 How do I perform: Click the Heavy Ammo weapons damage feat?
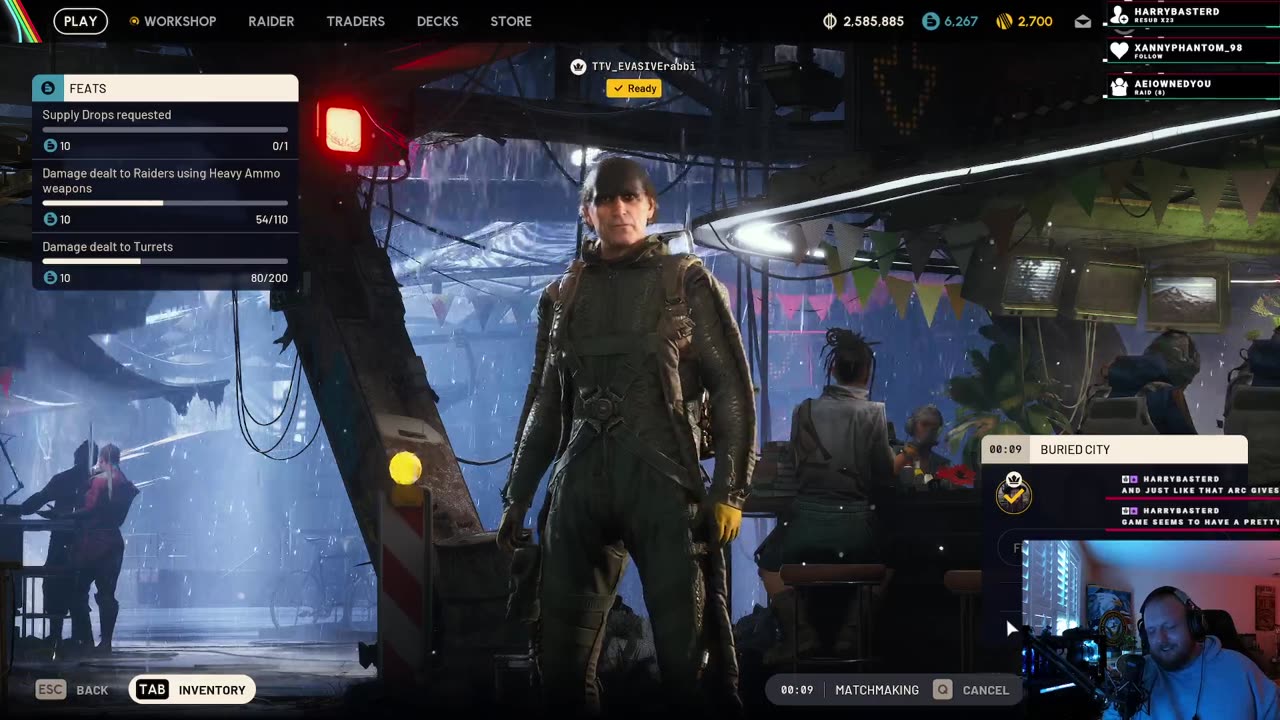pyautogui.click(x=165, y=196)
